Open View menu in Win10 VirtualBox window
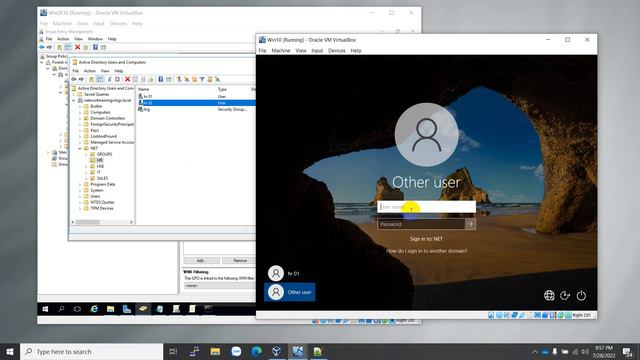 (301, 51)
